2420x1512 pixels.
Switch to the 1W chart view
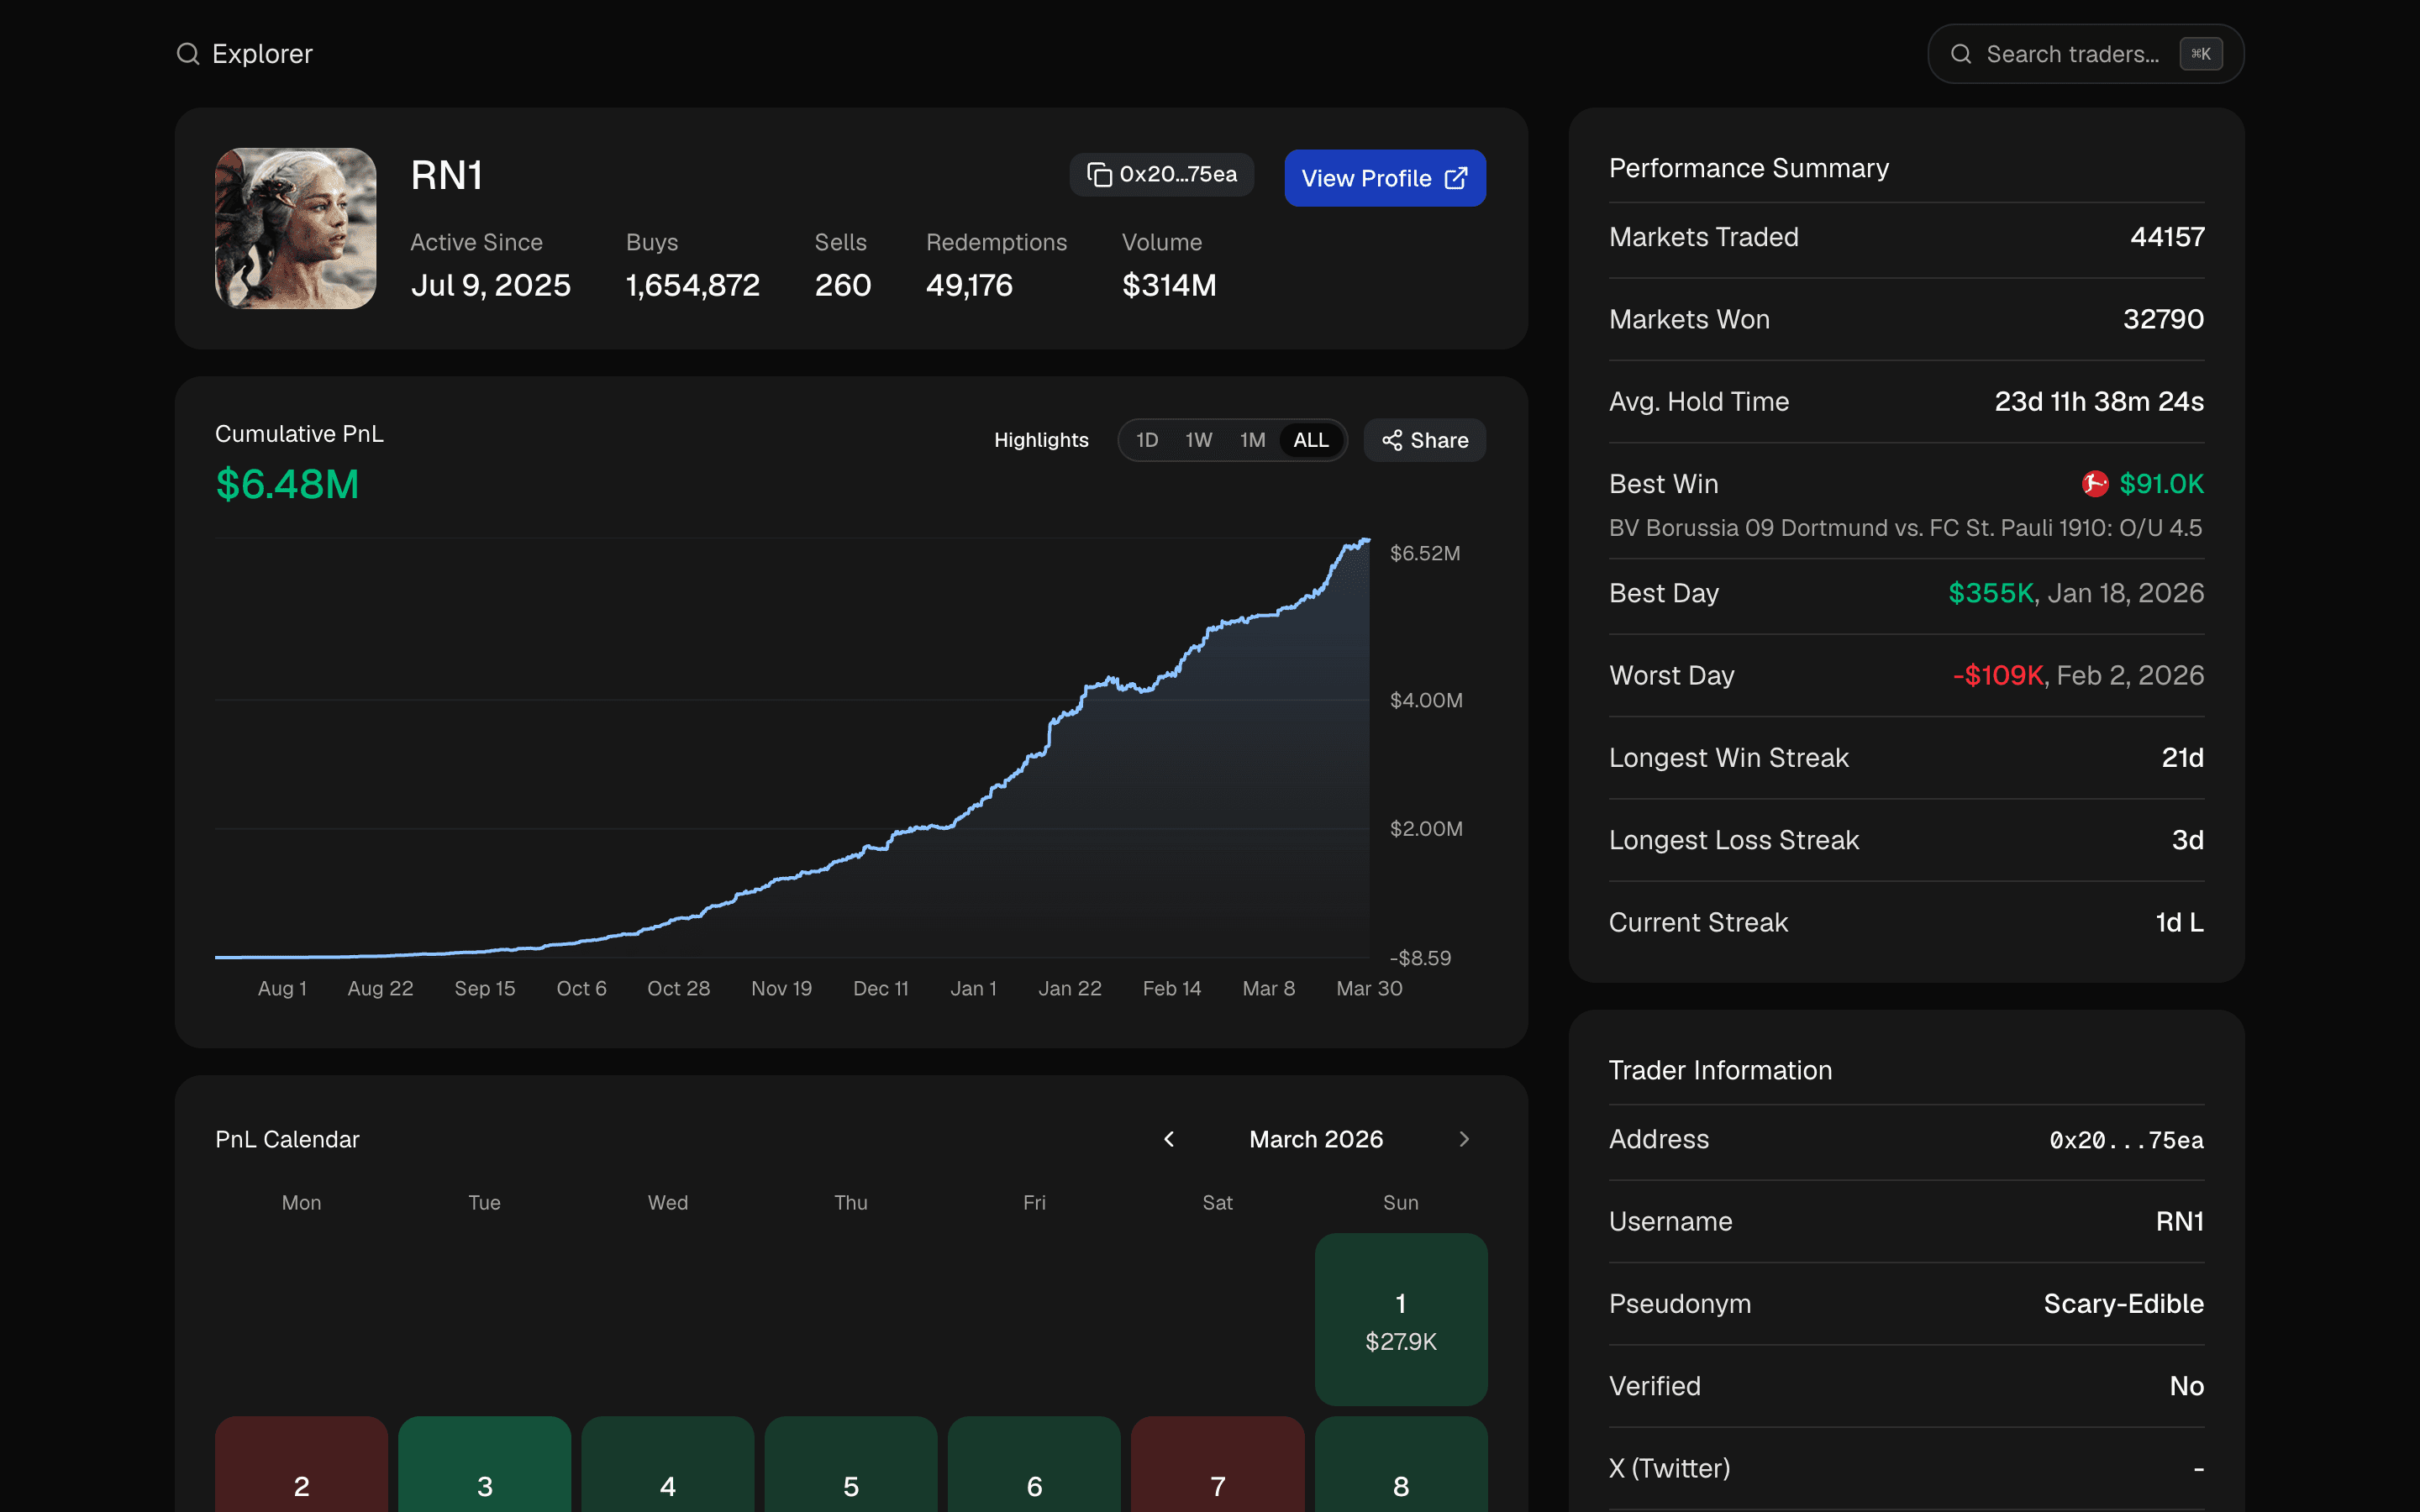coord(1199,439)
